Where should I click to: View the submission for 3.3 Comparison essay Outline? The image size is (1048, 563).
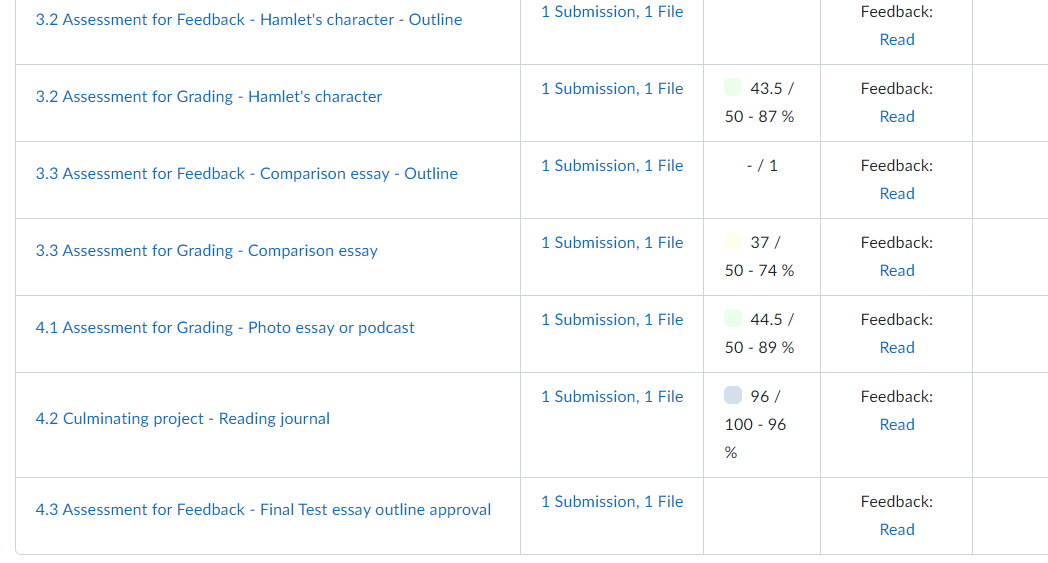(612, 166)
